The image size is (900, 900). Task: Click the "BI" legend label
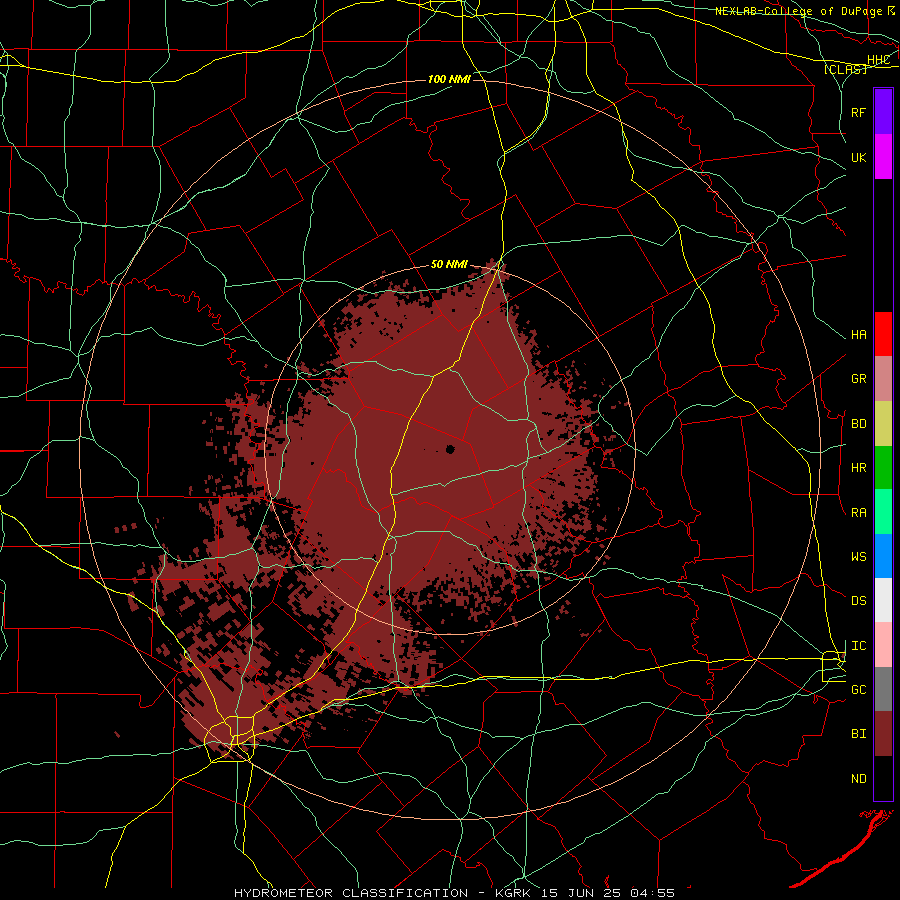click(x=858, y=734)
